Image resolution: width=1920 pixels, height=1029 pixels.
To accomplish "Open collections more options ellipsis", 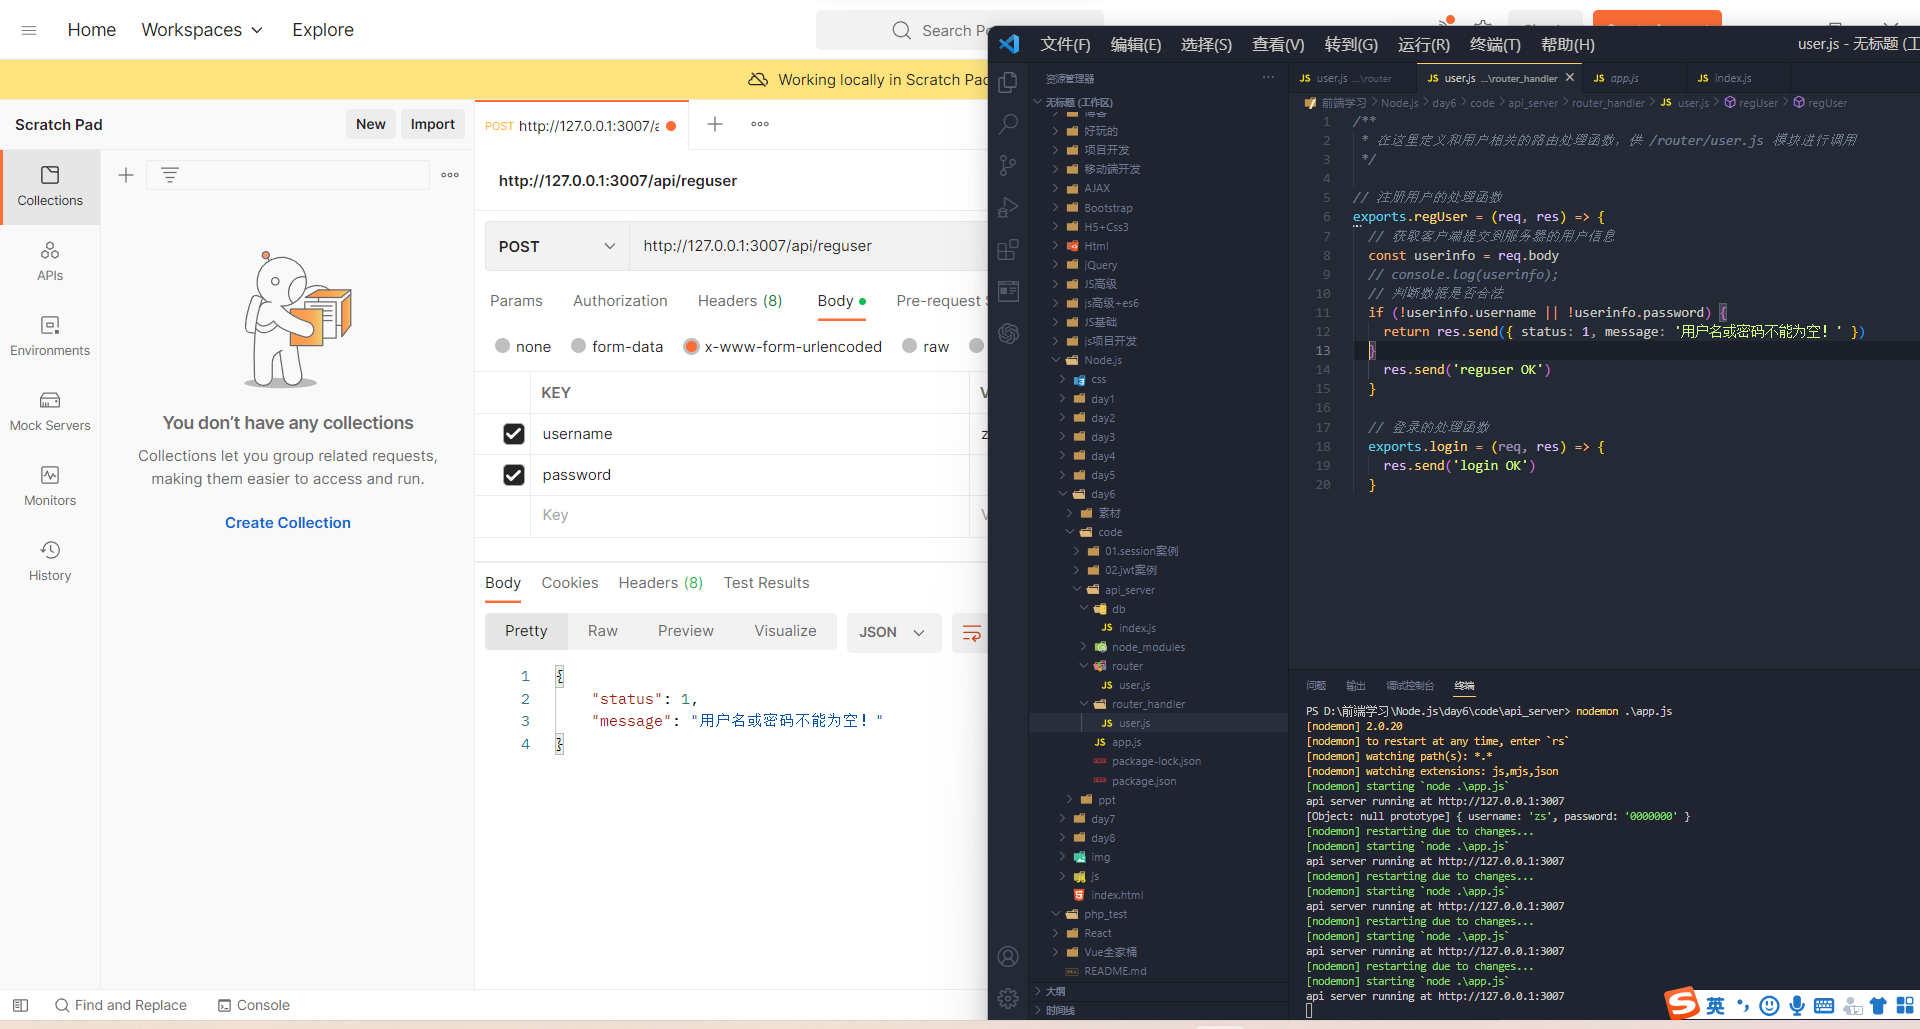I will click(x=450, y=175).
